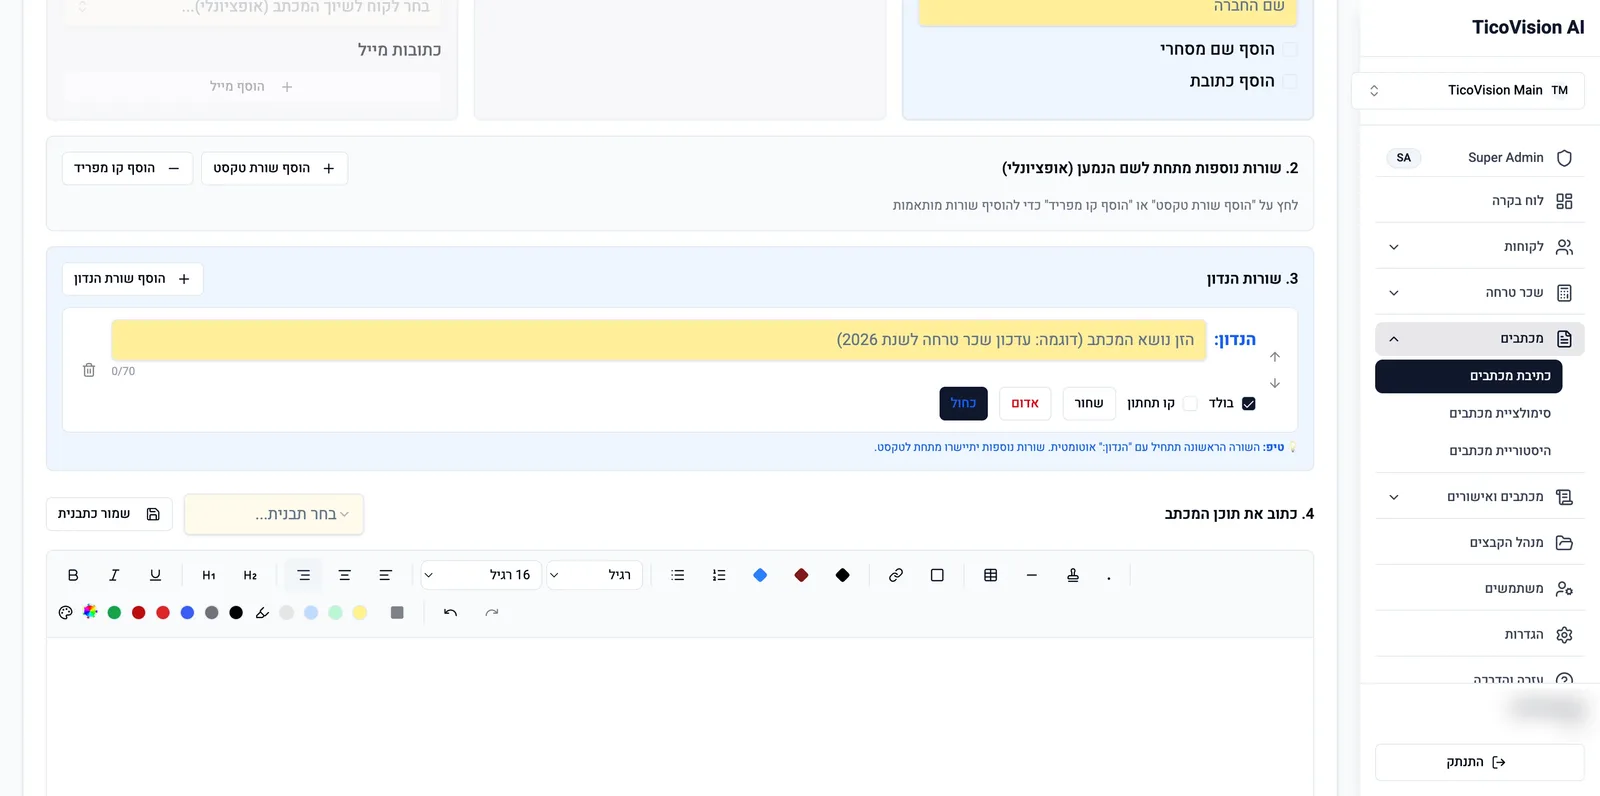Open משתמשים in the sidebar

1480,589
